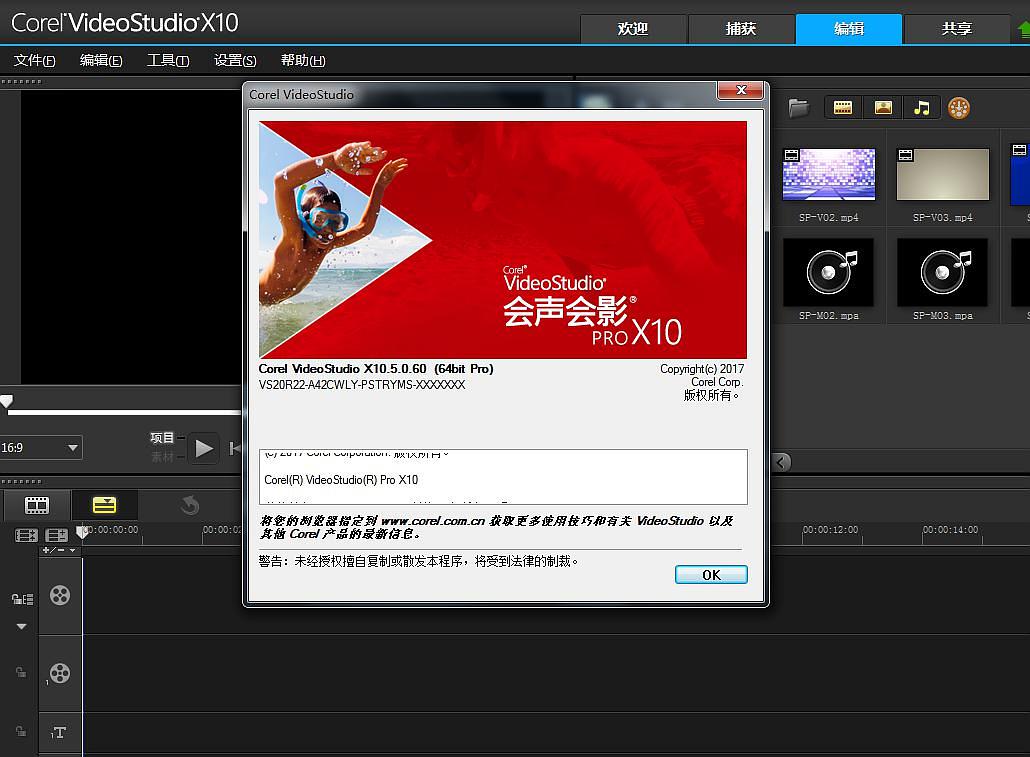Select the 编辑 workspace tab
1030x757 pixels.
click(849, 29)
